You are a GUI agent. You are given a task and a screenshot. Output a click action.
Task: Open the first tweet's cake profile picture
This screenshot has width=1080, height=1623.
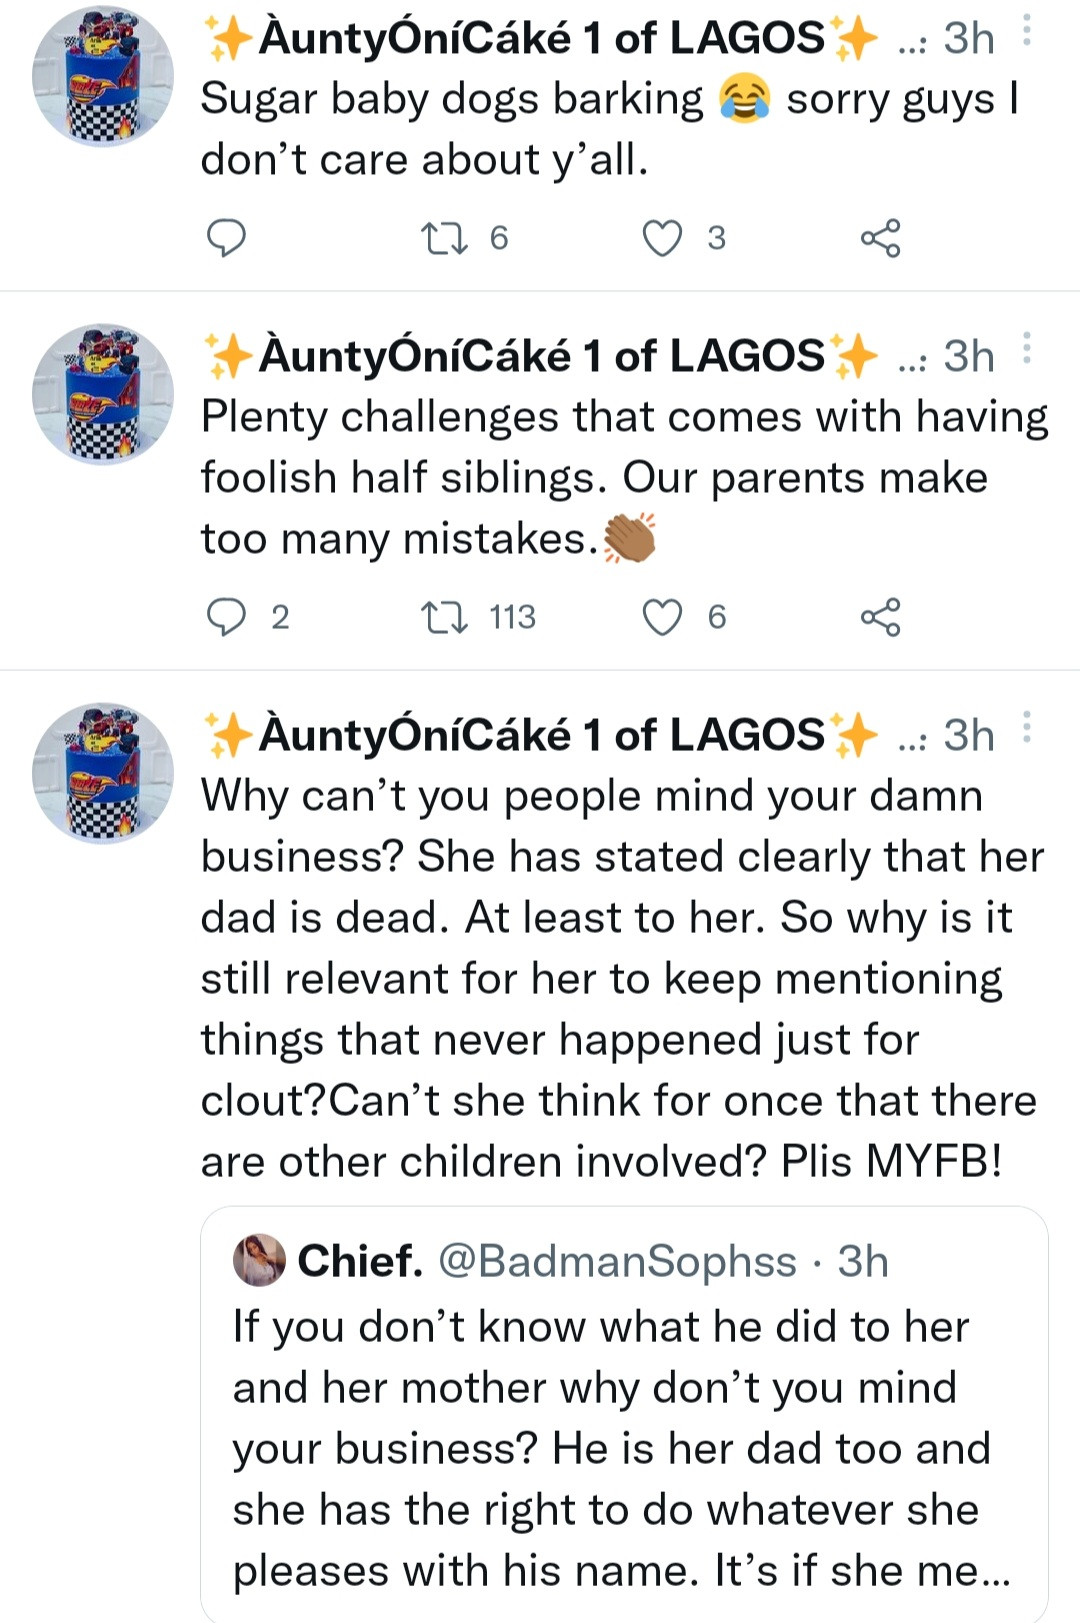tap(103, 76)
